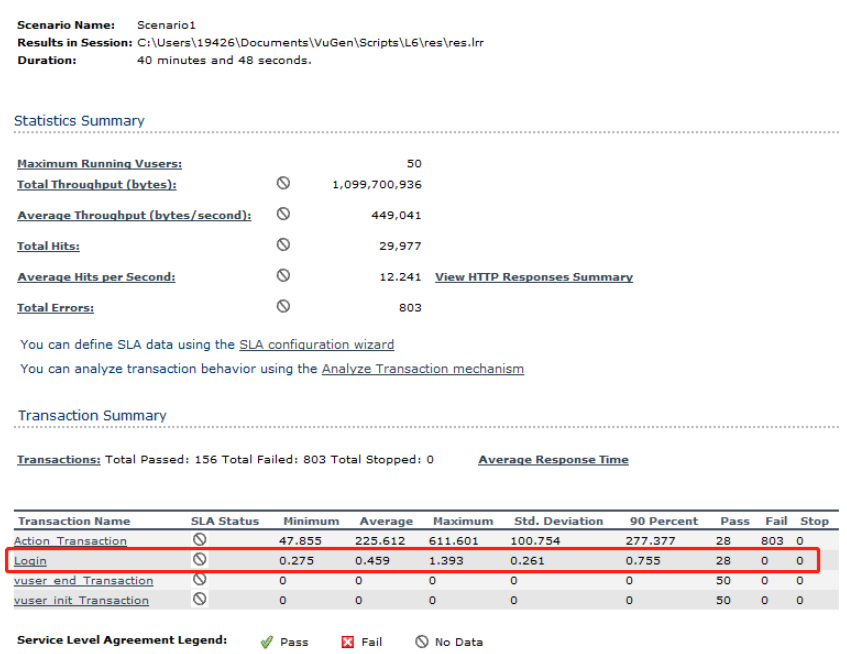This screenshot has width=847, height=654.
Task: Click the Average Response Time link
Action: pos(553,460)
